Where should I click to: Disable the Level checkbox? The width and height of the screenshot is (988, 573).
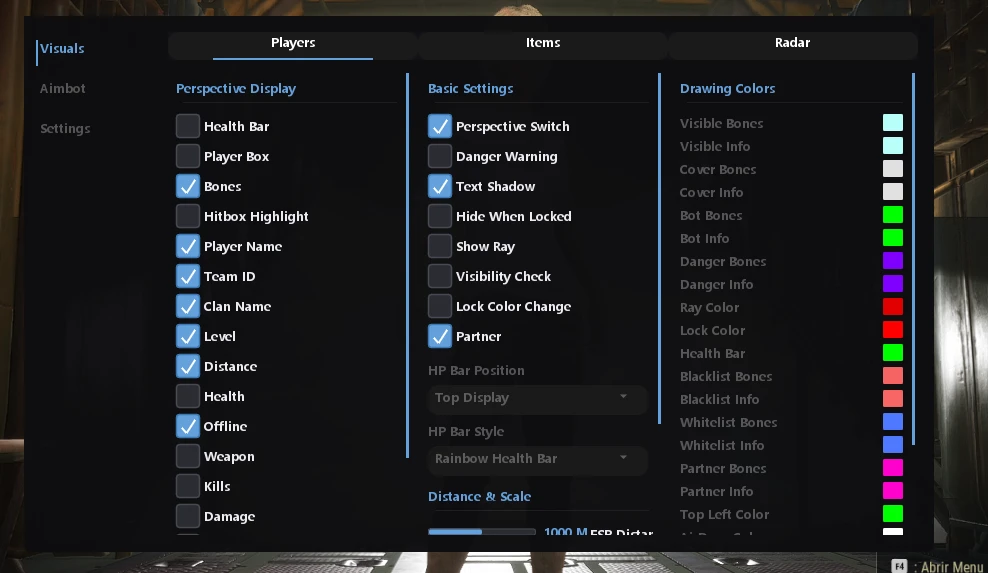(x=188, y=337)
